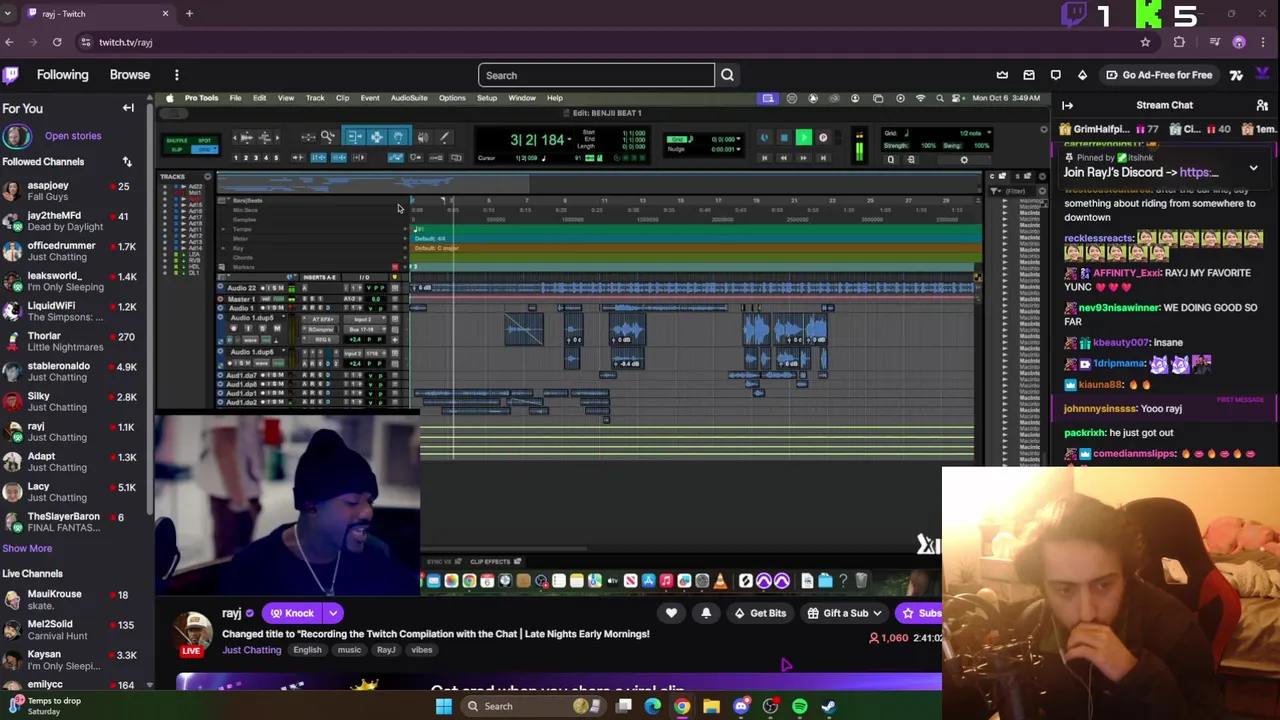The width and height of the screenshot is (1280, 720).
Task: Open Pro Tools Track menu
Action: click(315, 98)
